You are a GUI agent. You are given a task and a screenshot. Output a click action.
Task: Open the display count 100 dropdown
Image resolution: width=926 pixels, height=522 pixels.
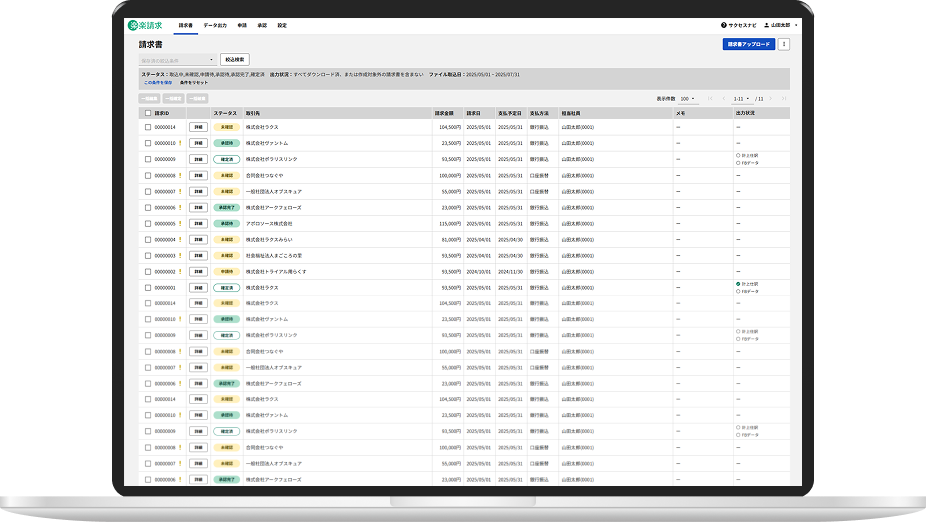point(688,99)
